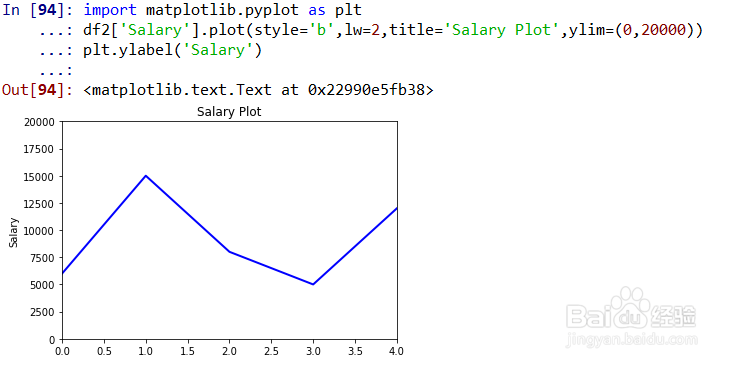Click the 1.5 x-axis tick label

pos(188,351)
